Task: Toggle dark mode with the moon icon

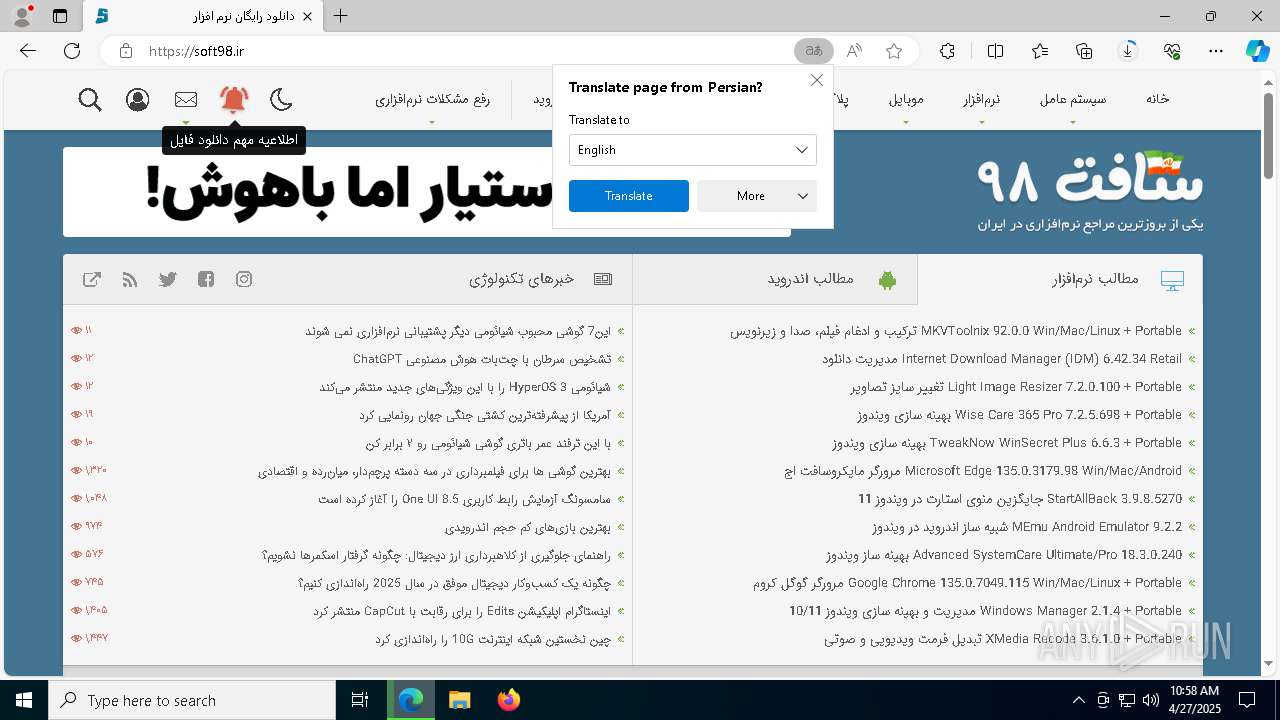Action: coord(281,99)
